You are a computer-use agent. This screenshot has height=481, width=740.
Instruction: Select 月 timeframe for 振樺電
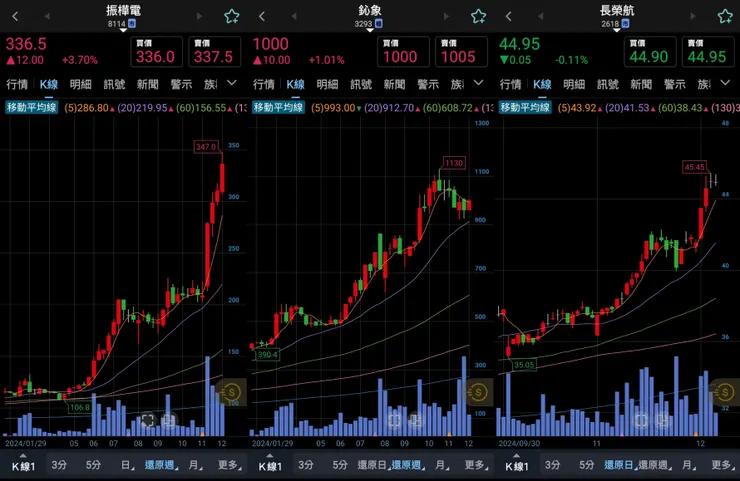click(x=194, y=465)
